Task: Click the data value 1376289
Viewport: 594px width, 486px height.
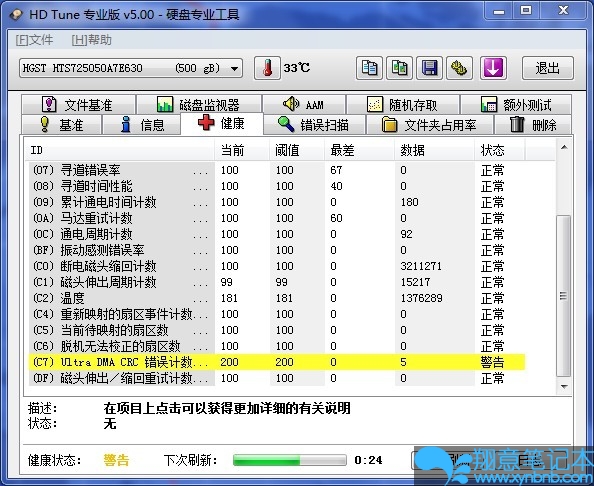Action: [x=421, y=298]
